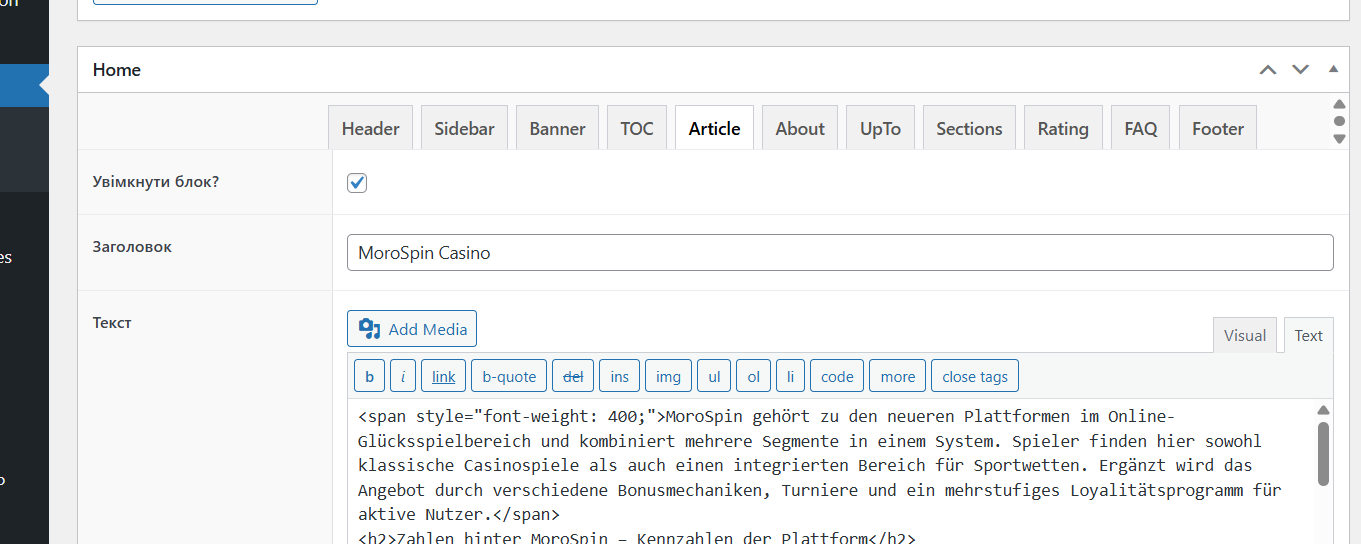1361x544 pixels.
Task: Insert ol ordered list tag
Action: (754, 376)
